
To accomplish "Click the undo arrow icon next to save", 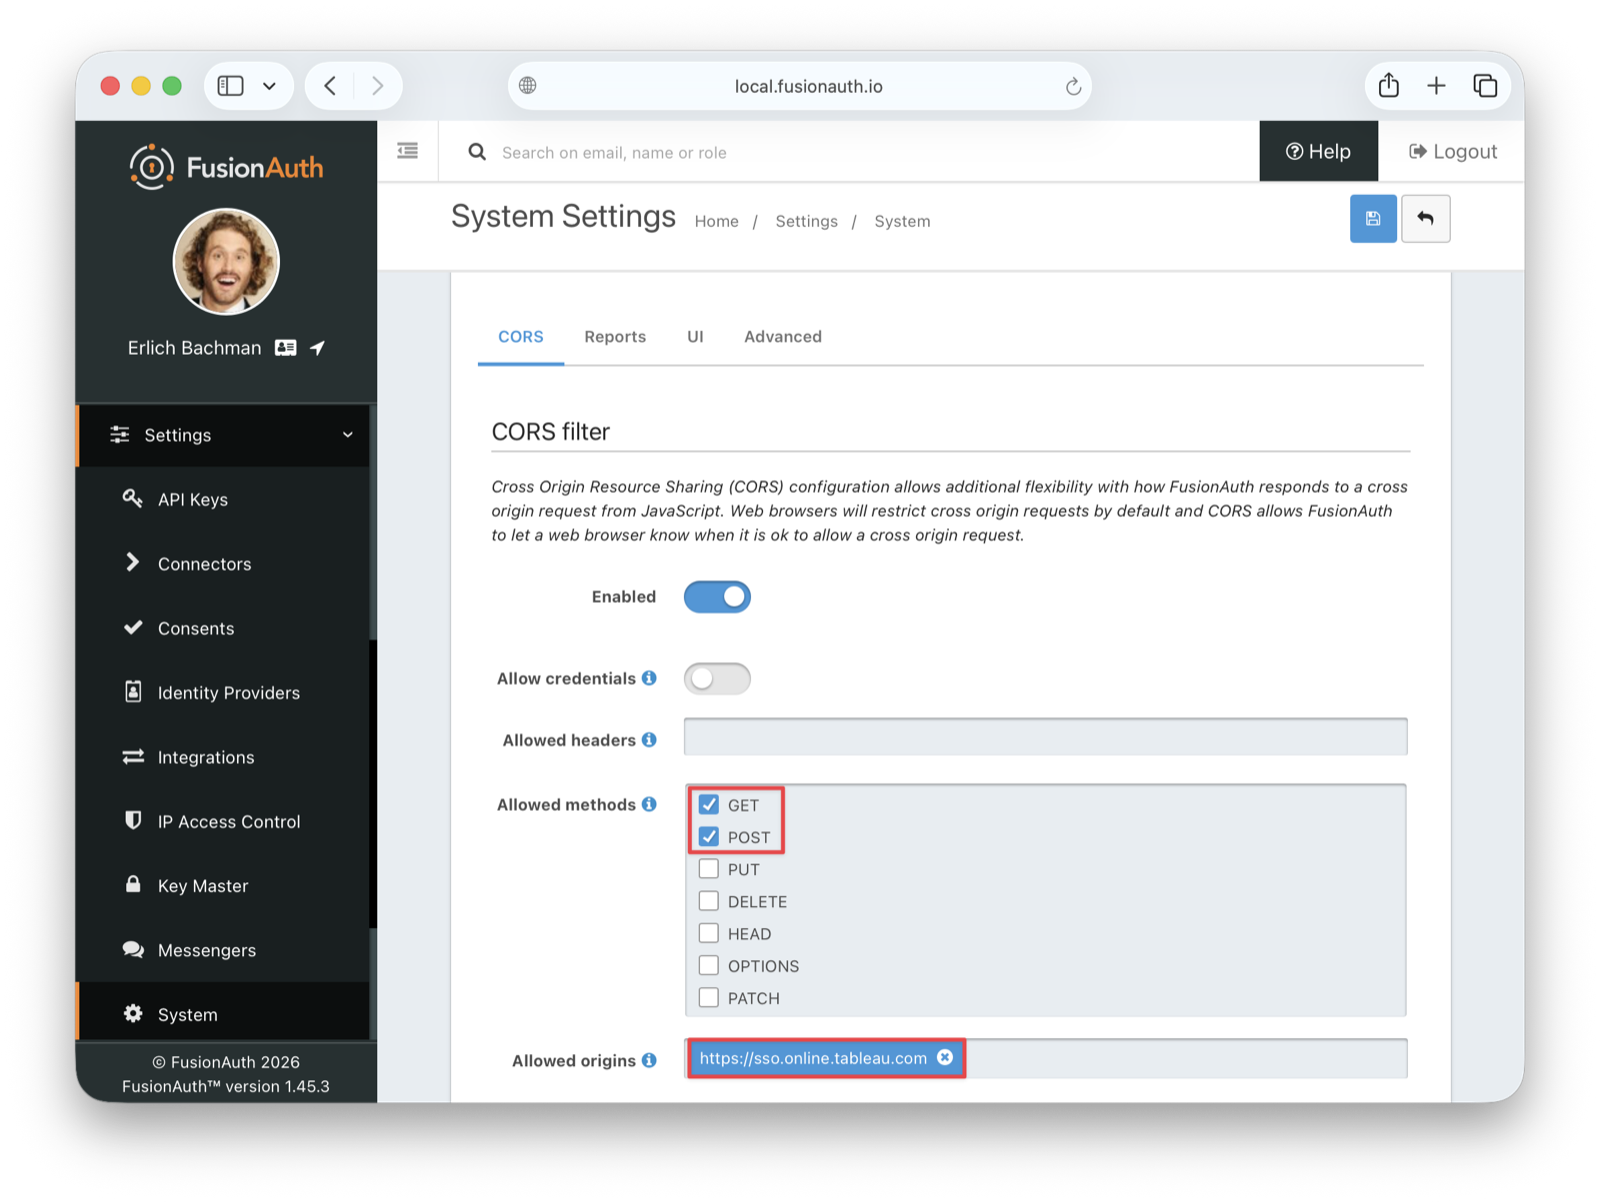I will [1426, 218].
